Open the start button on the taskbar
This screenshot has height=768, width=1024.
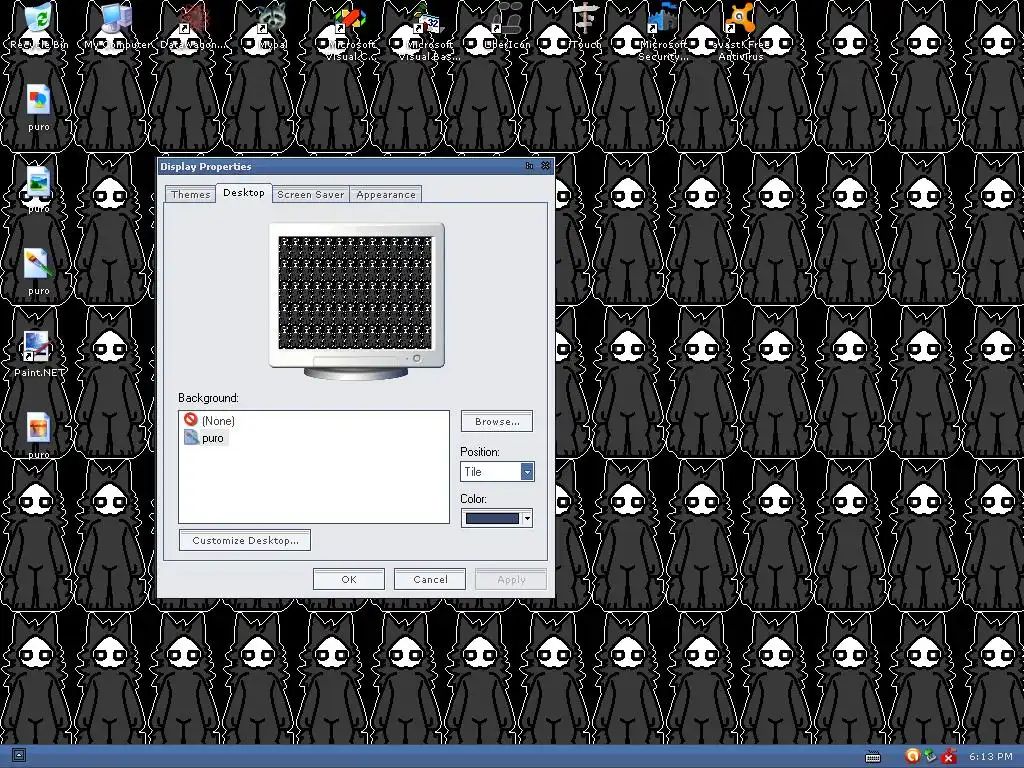coord(18,756)
